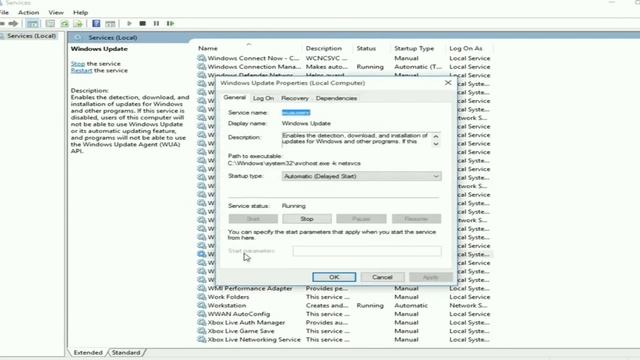Click Restart Service toolbar icon
Screen dimensions: 640x360
point(170,24)
